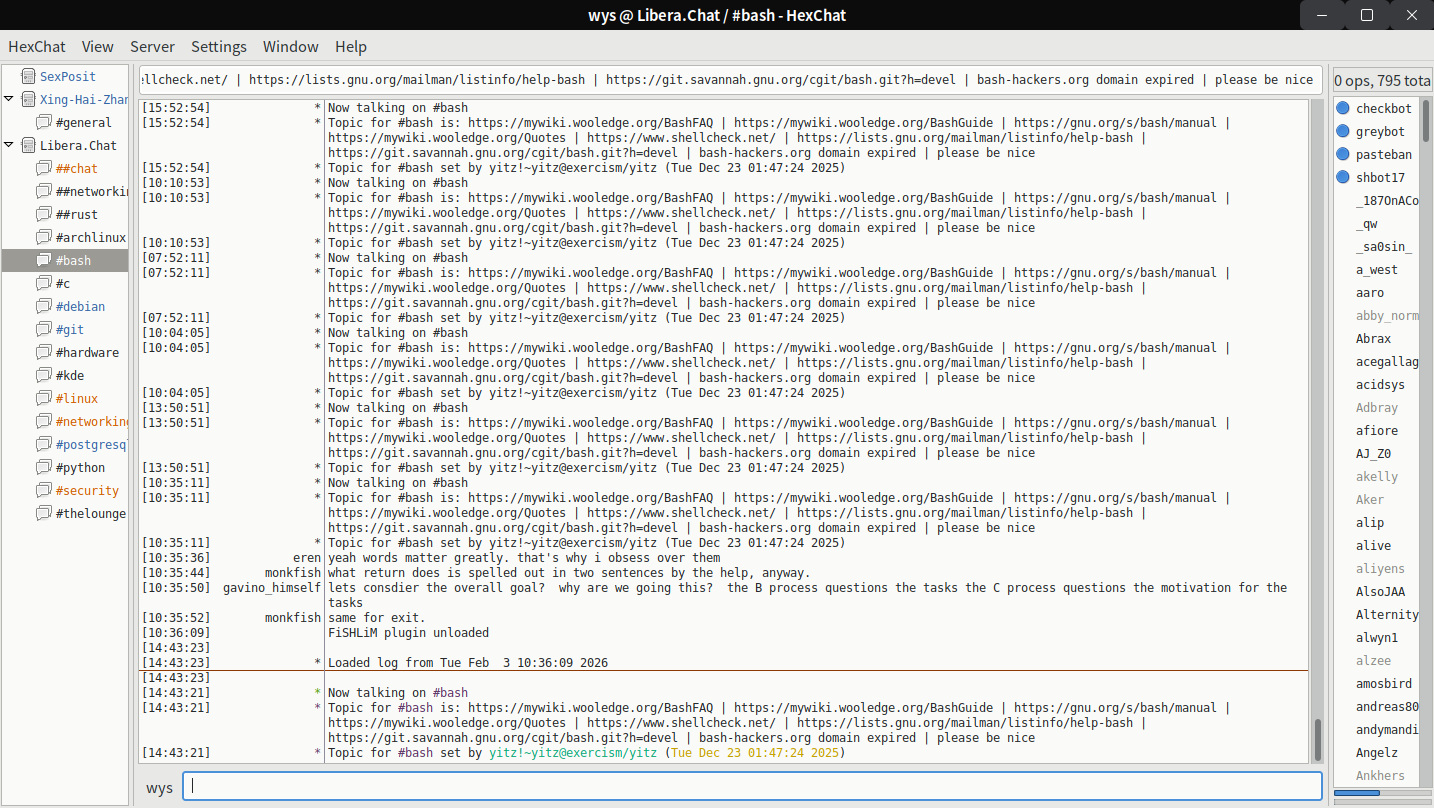Select the SexPosit network in the tree
This screenshot has width=1434, height=808.
pyautogui.click(x=68, y=76)
